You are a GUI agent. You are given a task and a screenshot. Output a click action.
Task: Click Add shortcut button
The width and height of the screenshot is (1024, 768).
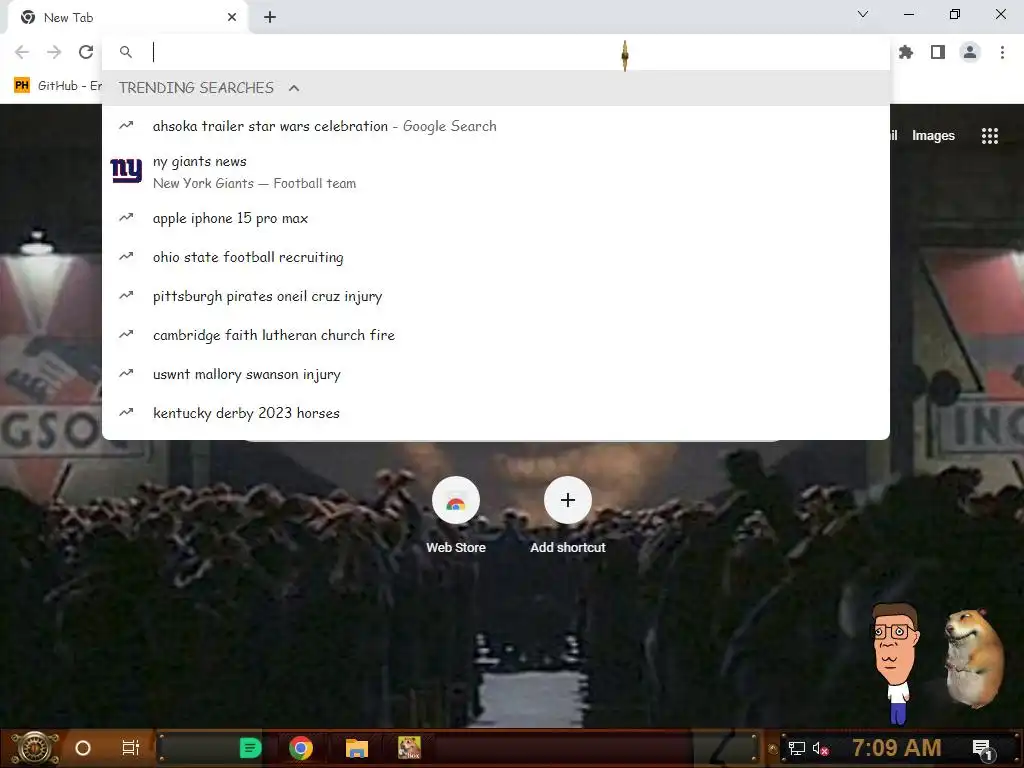pyautogui.click(x=568, y=515)
